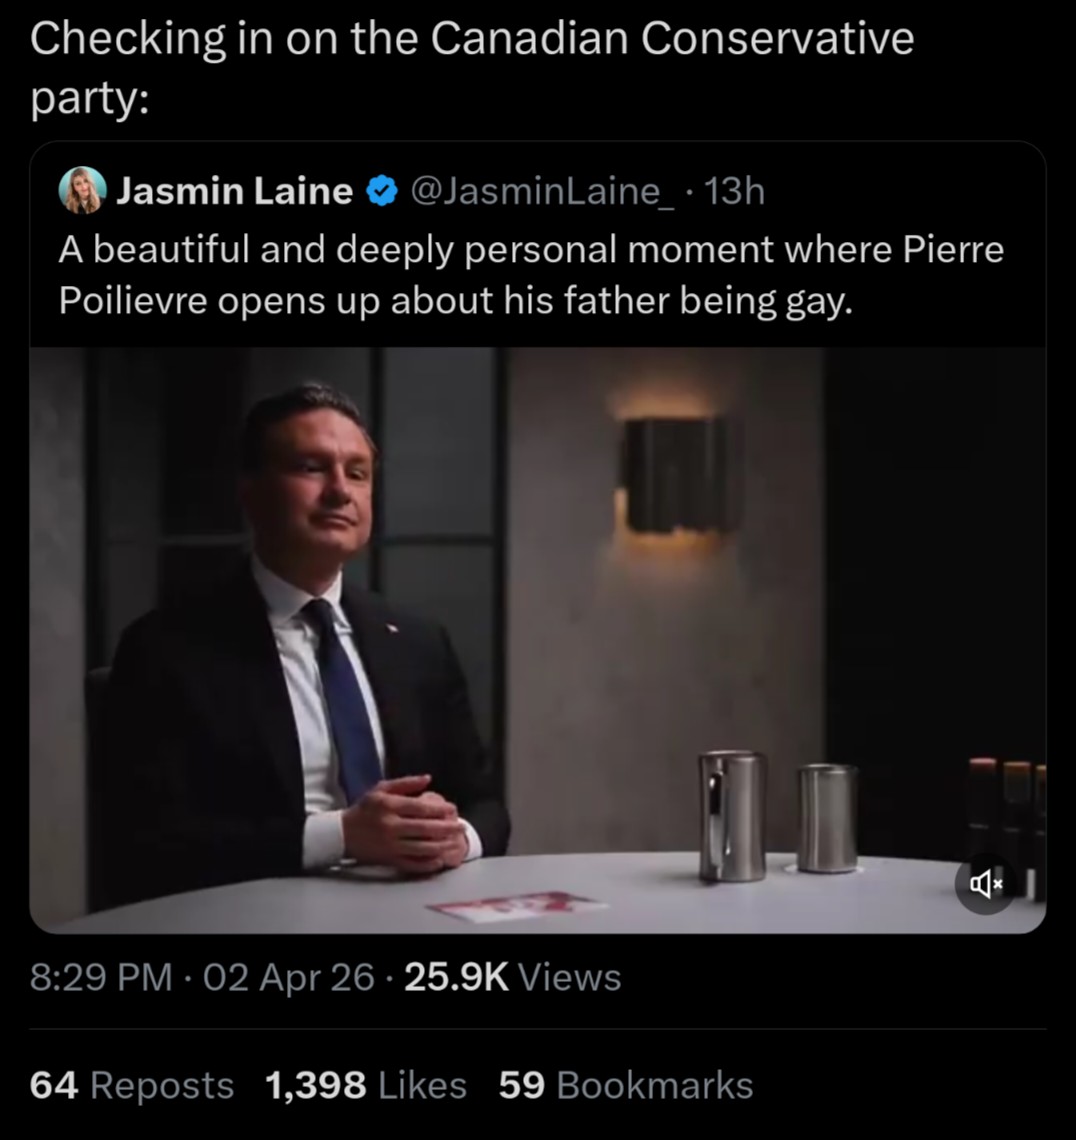
Task: Click the word 'party:' in main tweet
Action: [89, 98]
